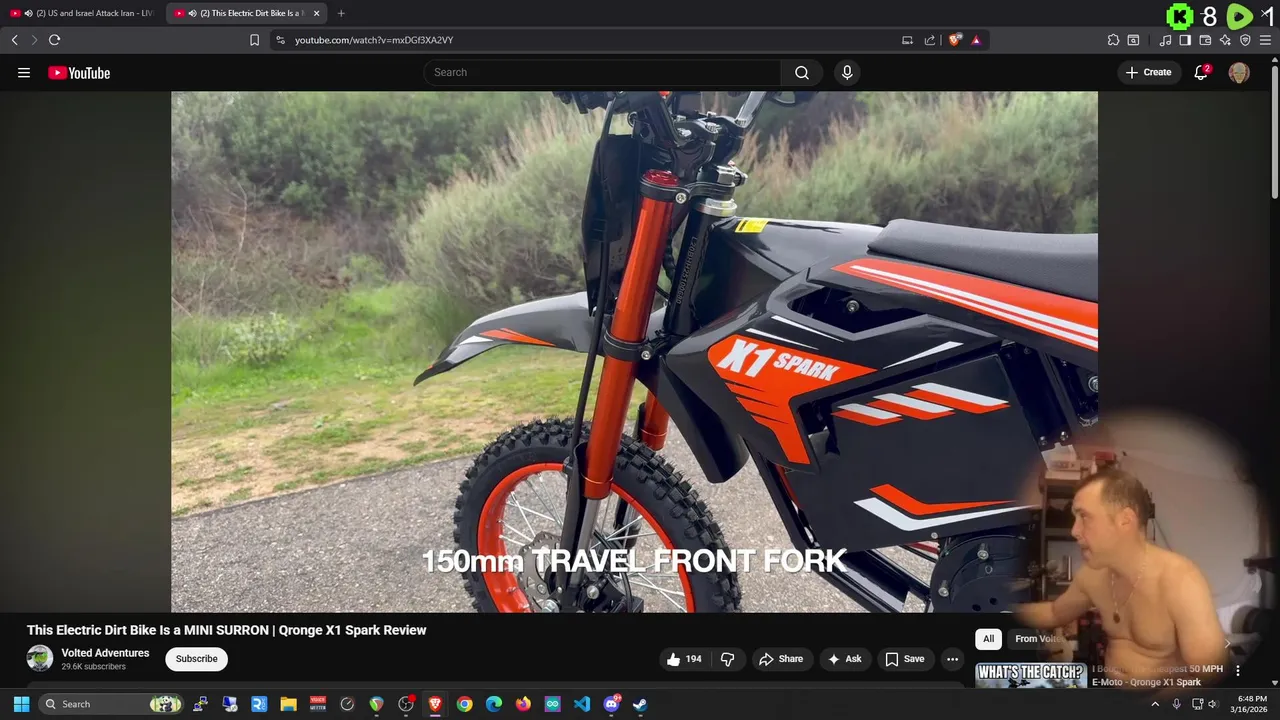The width and height of the screenshot is (1280, 720).
Task: Open the Windows Start menu
Action: click(x=21, y=704)
